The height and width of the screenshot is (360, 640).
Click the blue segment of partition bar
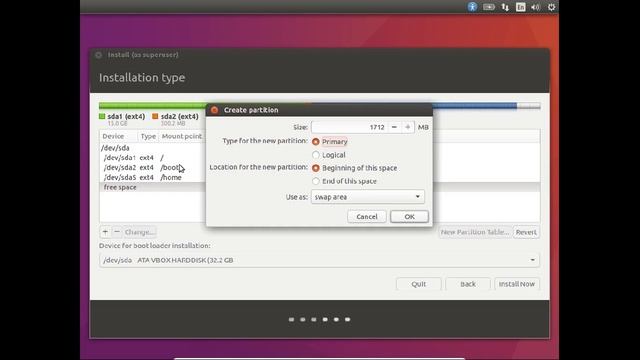point(474,106)
